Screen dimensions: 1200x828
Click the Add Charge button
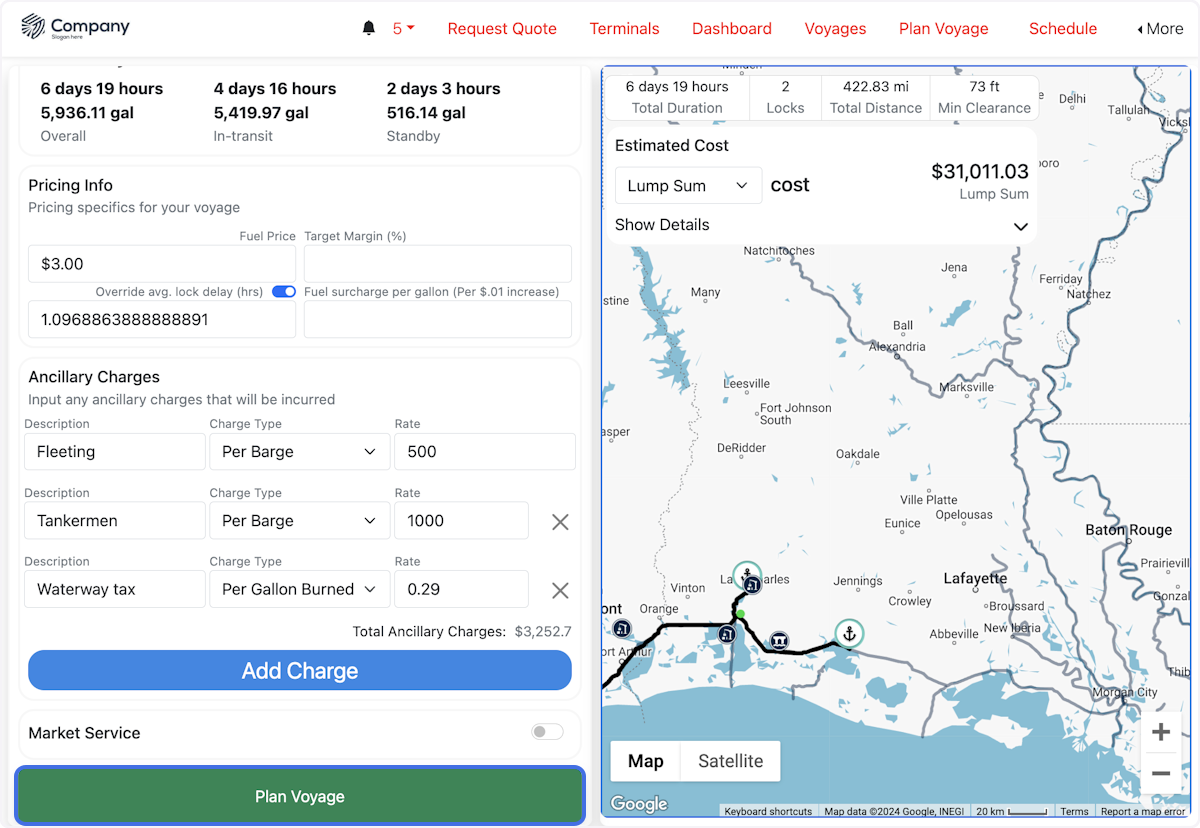[299, 670]
